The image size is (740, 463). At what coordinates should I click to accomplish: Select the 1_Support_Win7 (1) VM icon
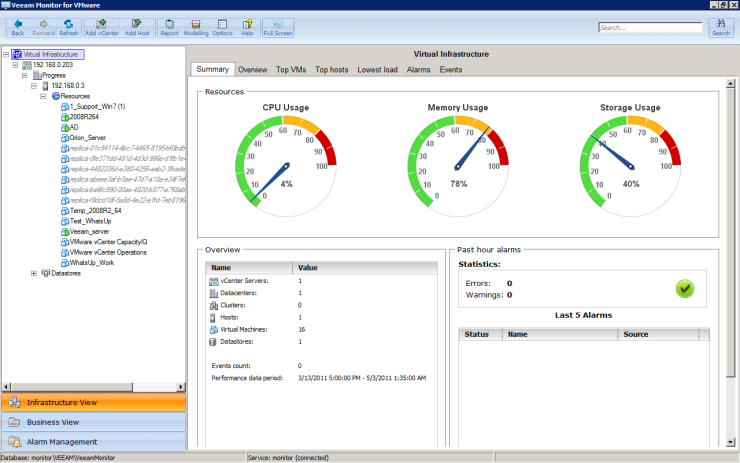click(65, 107)
